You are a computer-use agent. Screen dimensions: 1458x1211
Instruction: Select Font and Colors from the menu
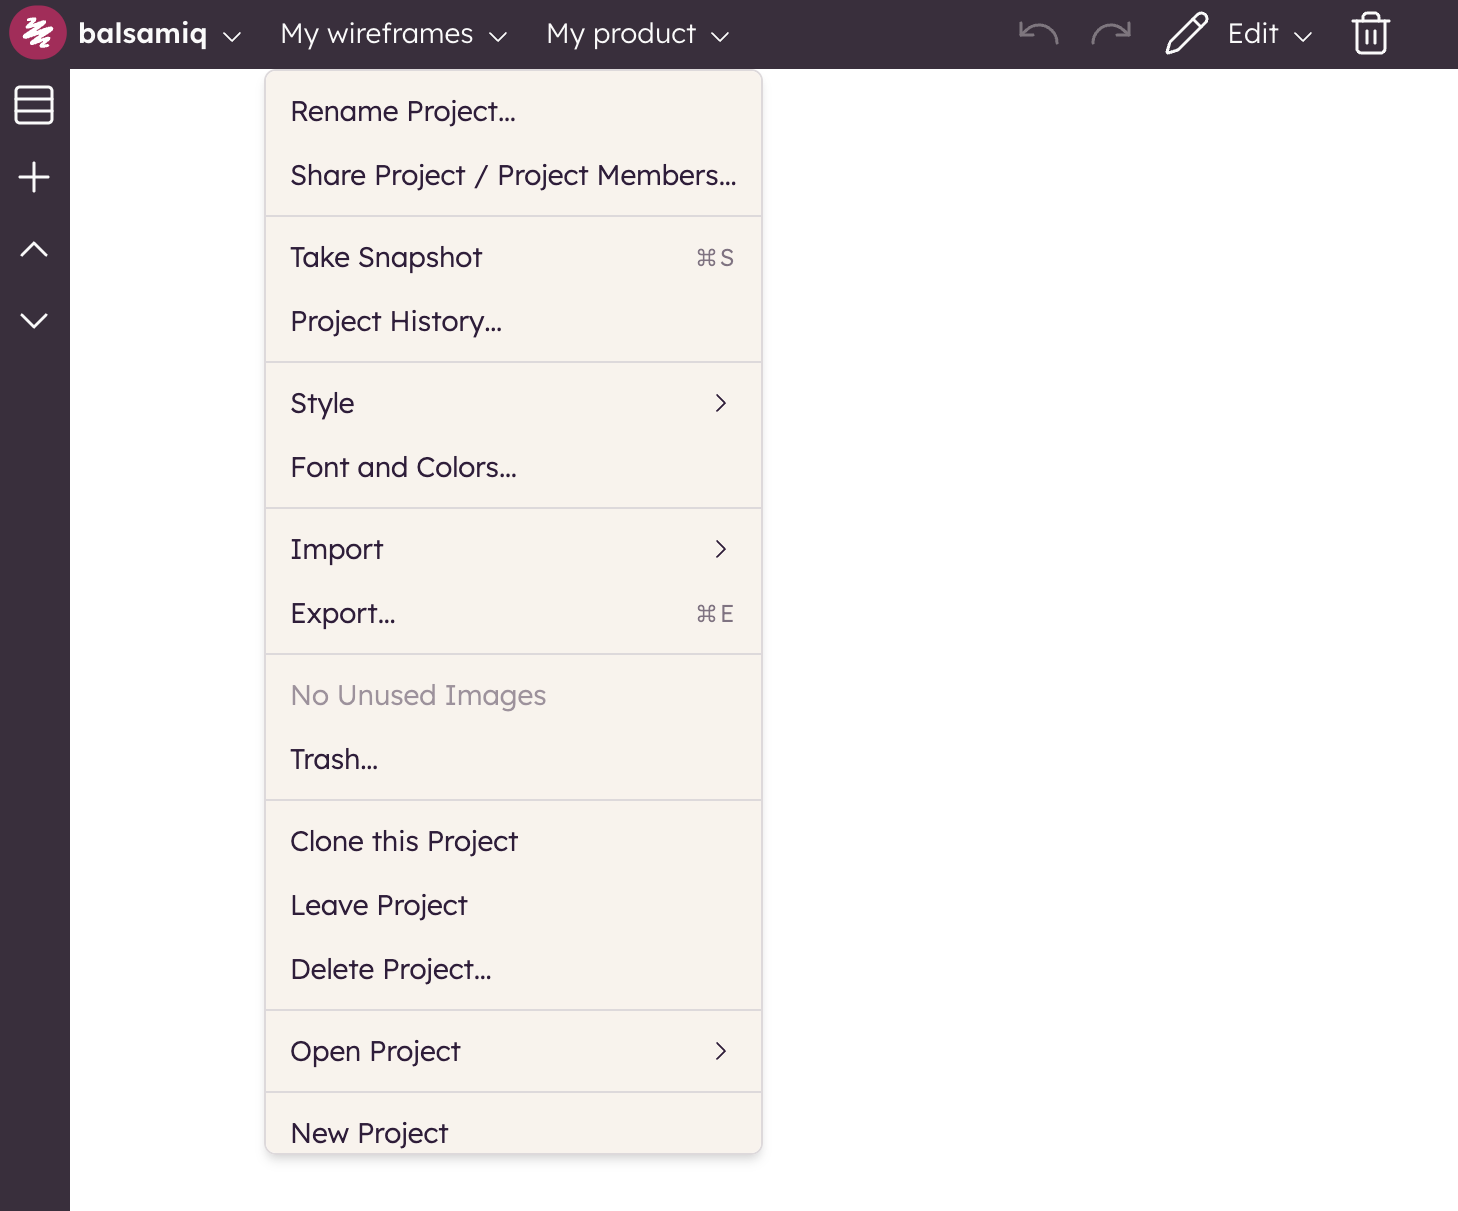[x=403, y=467]
